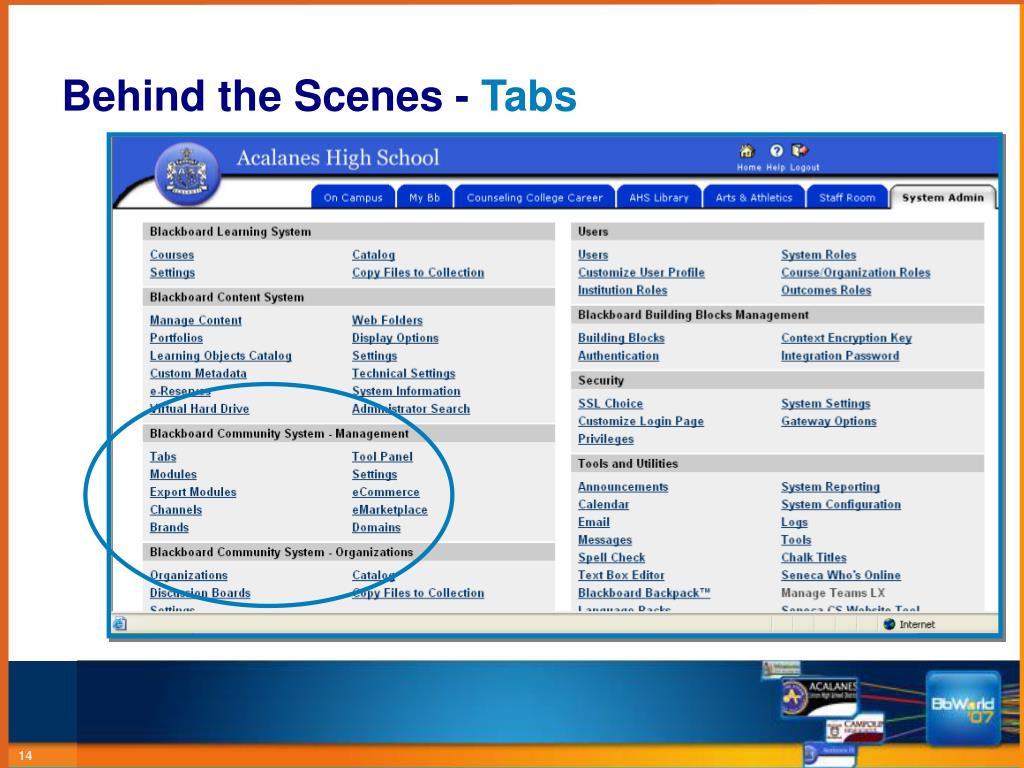Click System Configuration link

[x=840, y=504]
